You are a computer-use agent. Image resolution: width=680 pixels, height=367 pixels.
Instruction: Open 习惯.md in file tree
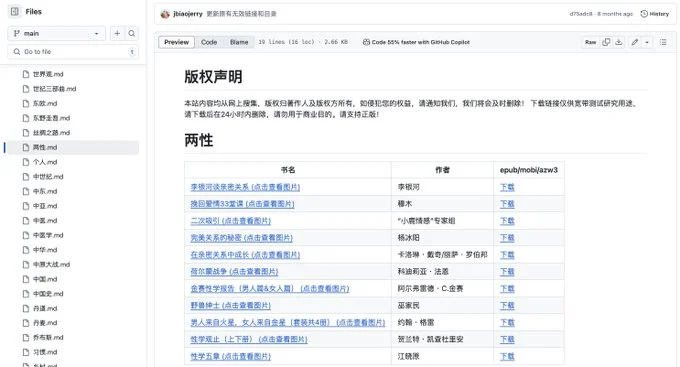(x=45, y=352)
